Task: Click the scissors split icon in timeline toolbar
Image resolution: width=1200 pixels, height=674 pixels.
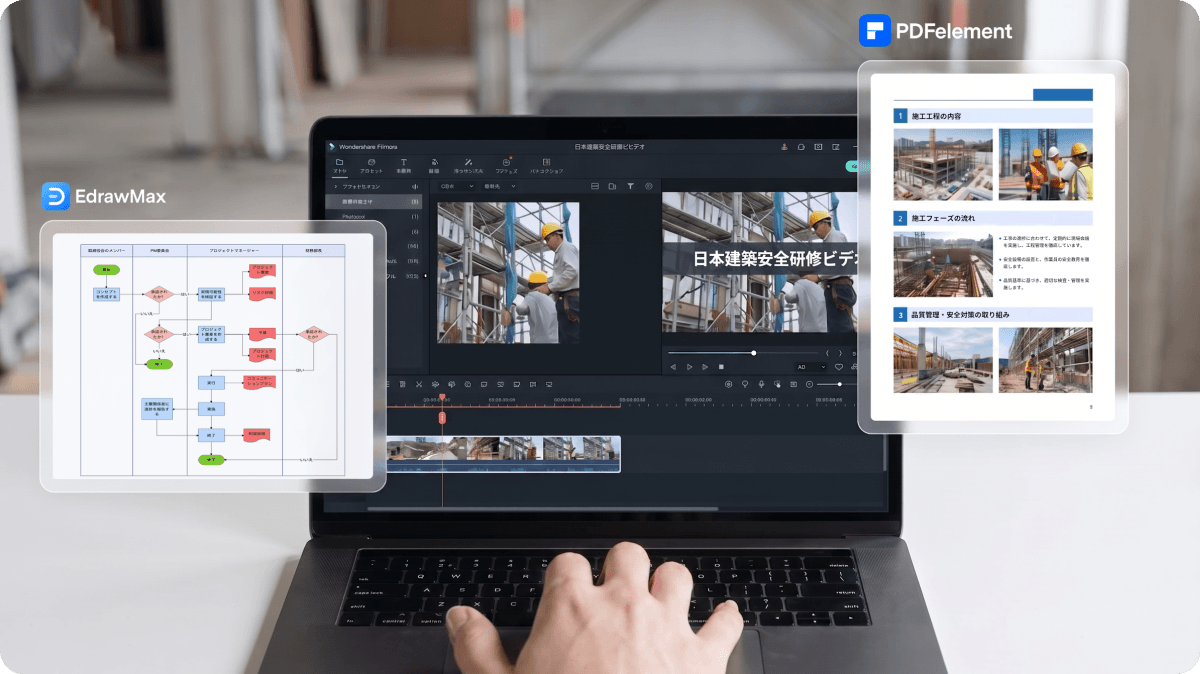Action: (419, 384)
